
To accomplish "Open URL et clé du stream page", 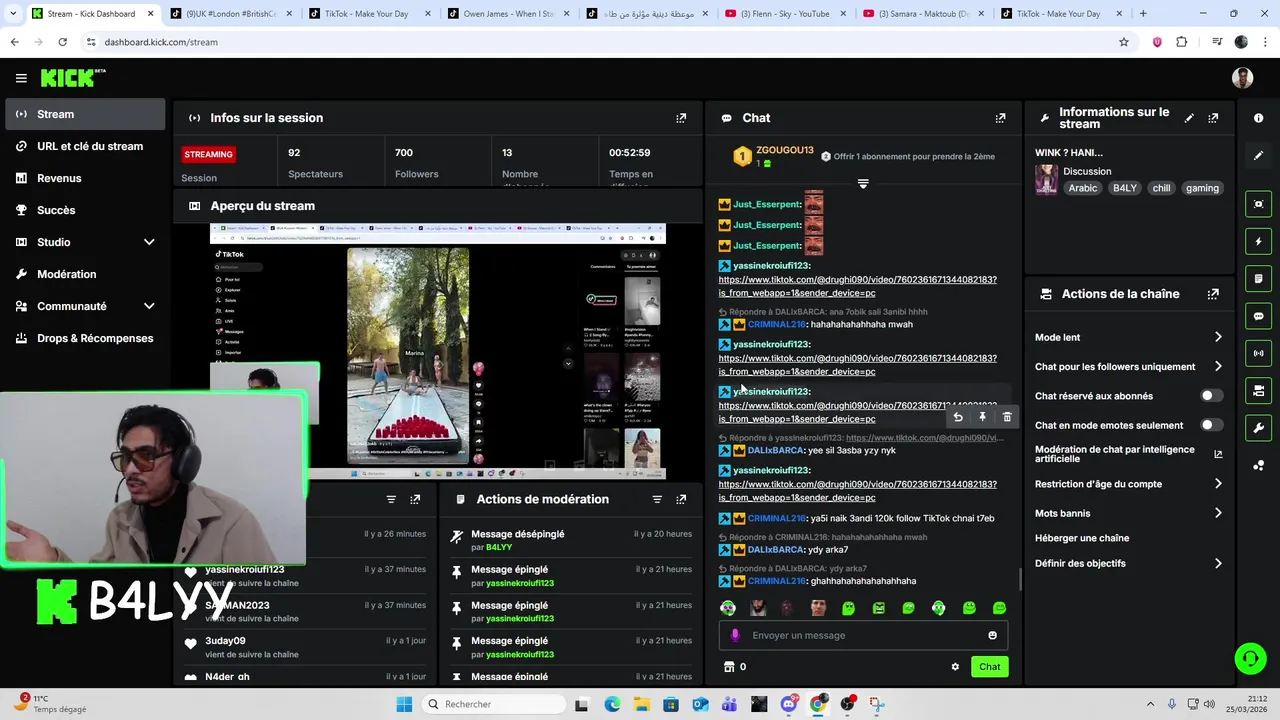I will (x=85, y=146).
